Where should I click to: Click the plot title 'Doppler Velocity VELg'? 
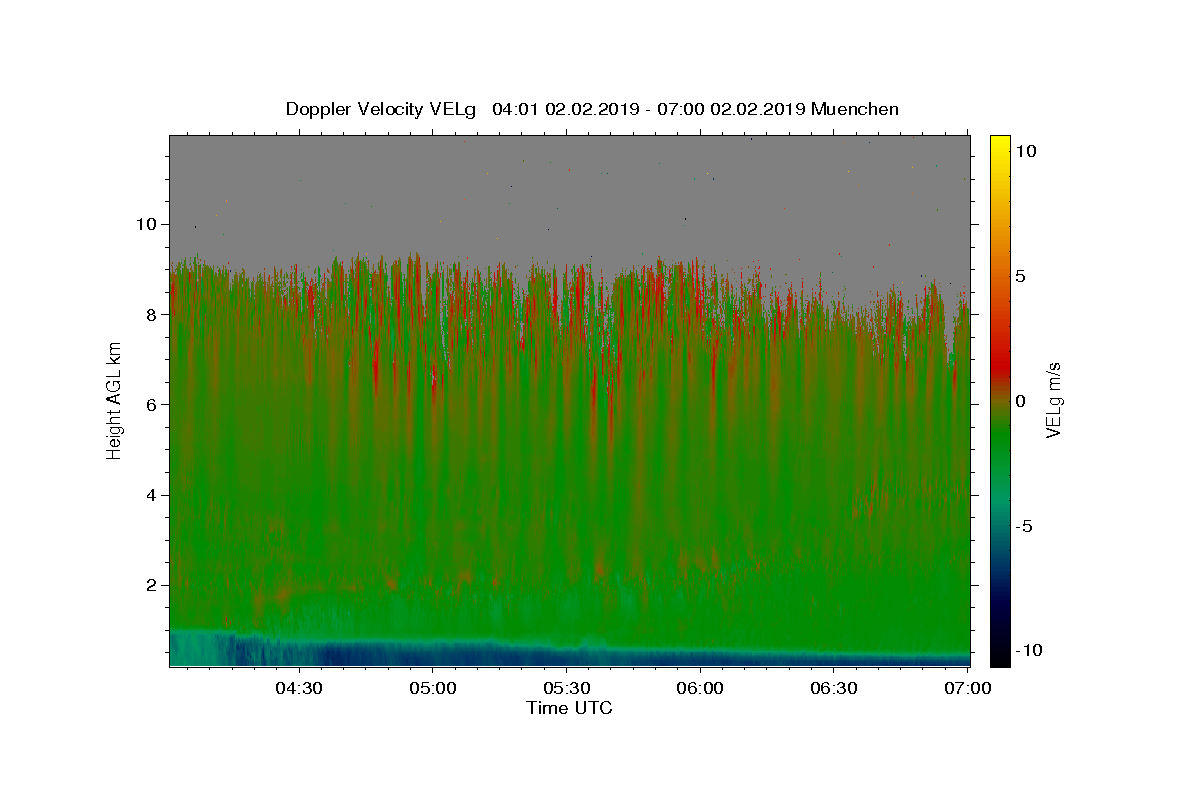click(382, 109)
